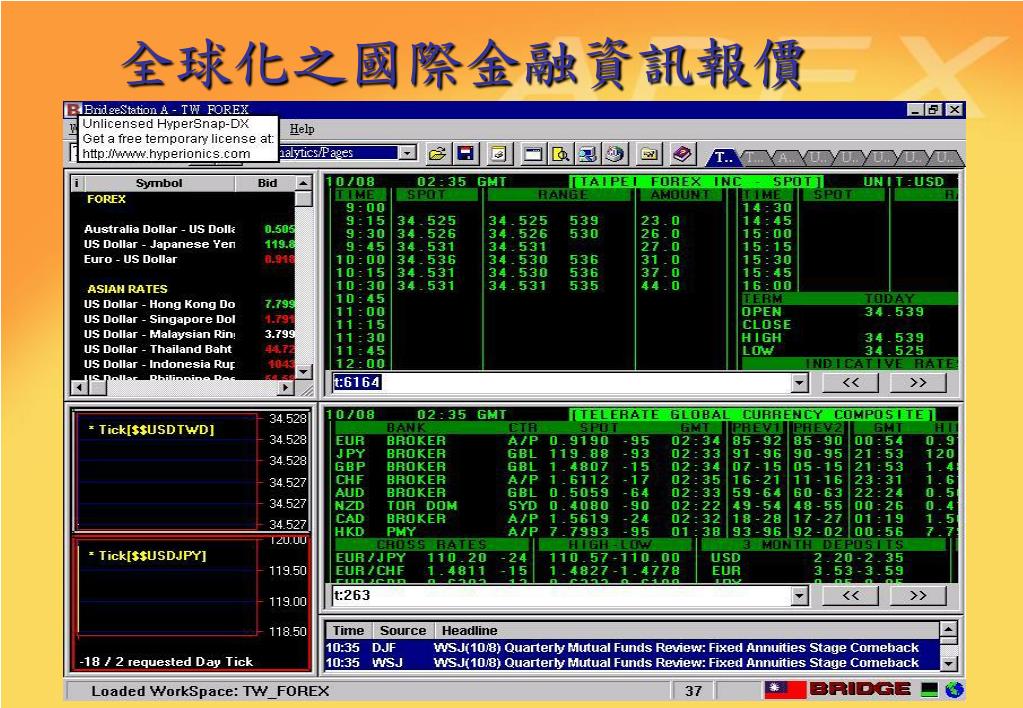1023x708 pixels.
Task: Select 'US Dollar - Singapore Dol' row
Action: click(183, 319)
